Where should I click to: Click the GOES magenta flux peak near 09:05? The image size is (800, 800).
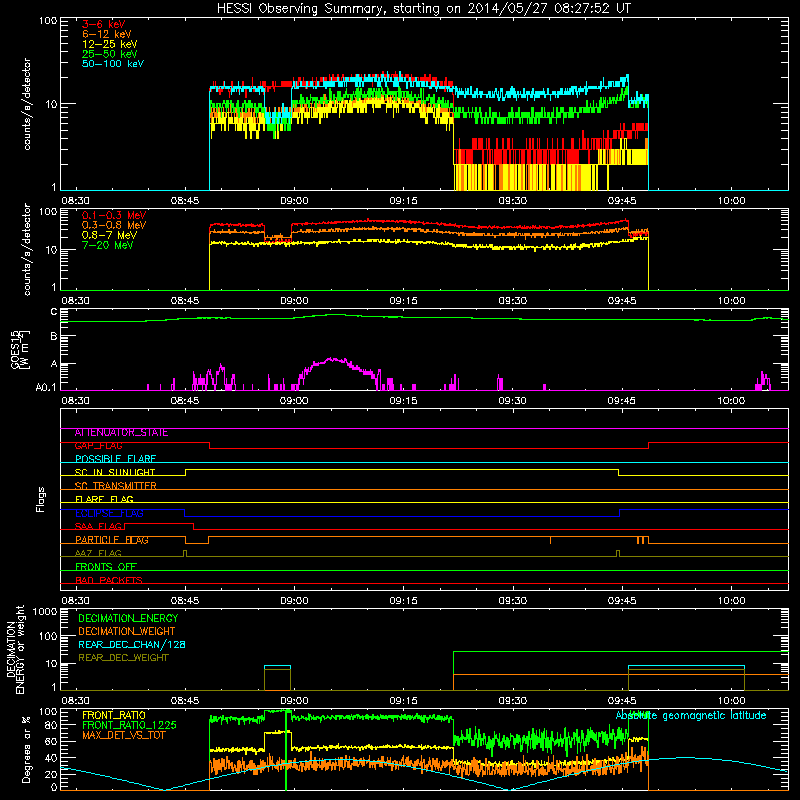click(333, 359)
